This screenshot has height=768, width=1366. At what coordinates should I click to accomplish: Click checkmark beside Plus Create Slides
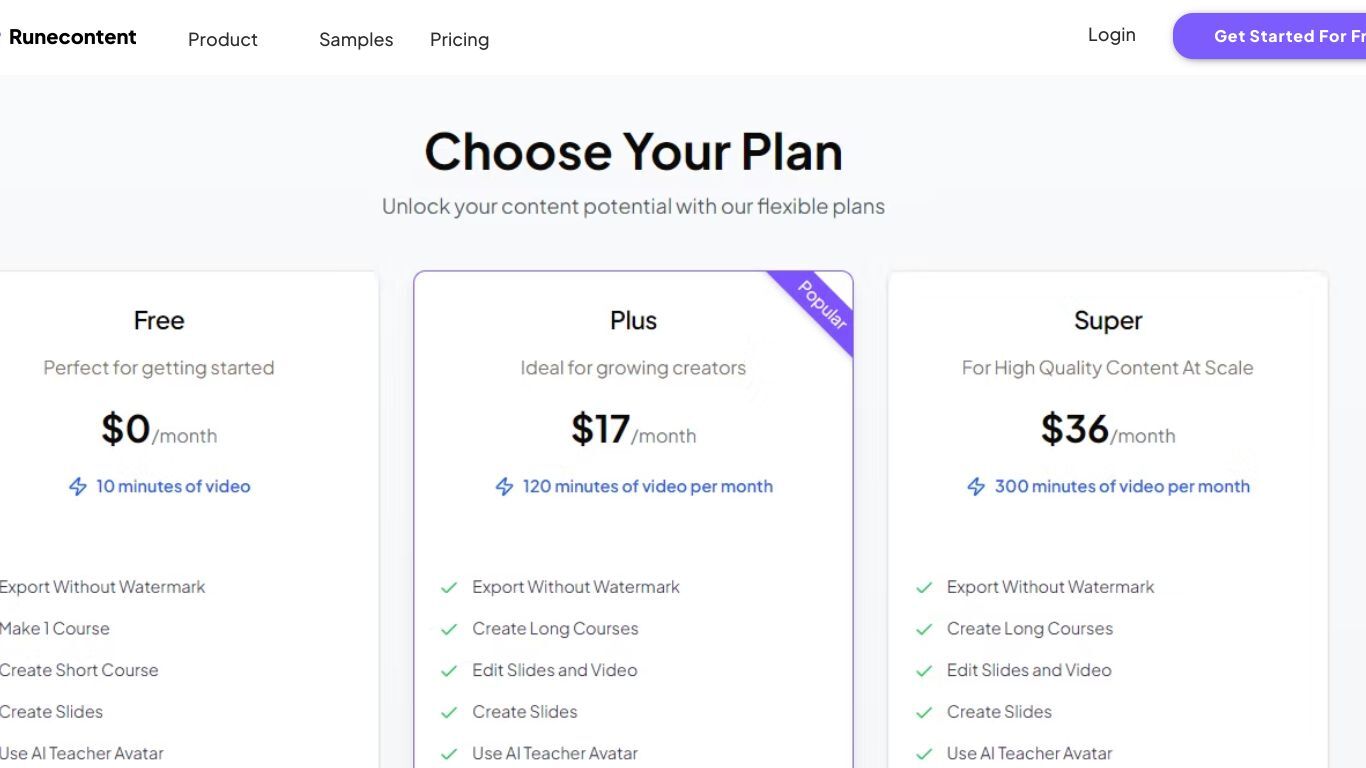(449, 713)
